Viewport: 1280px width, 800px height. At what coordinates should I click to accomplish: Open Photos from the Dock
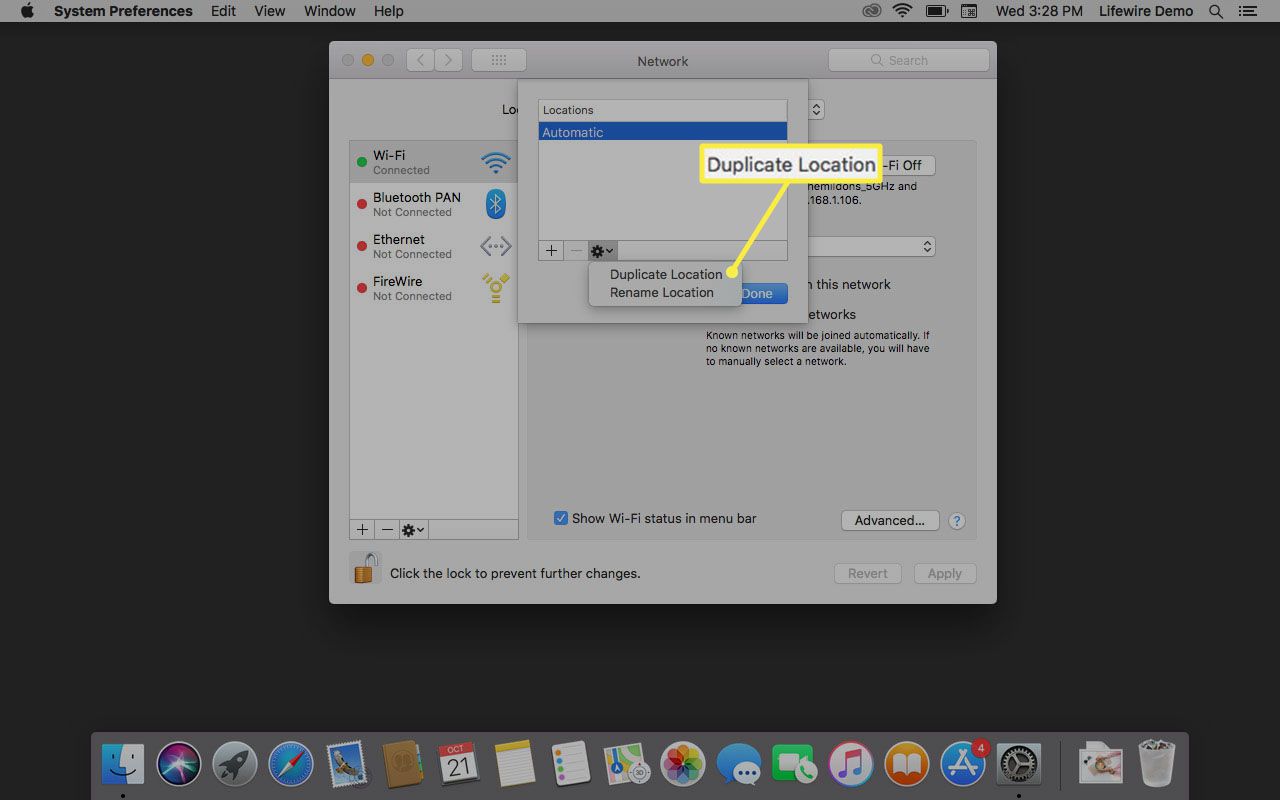683,765
